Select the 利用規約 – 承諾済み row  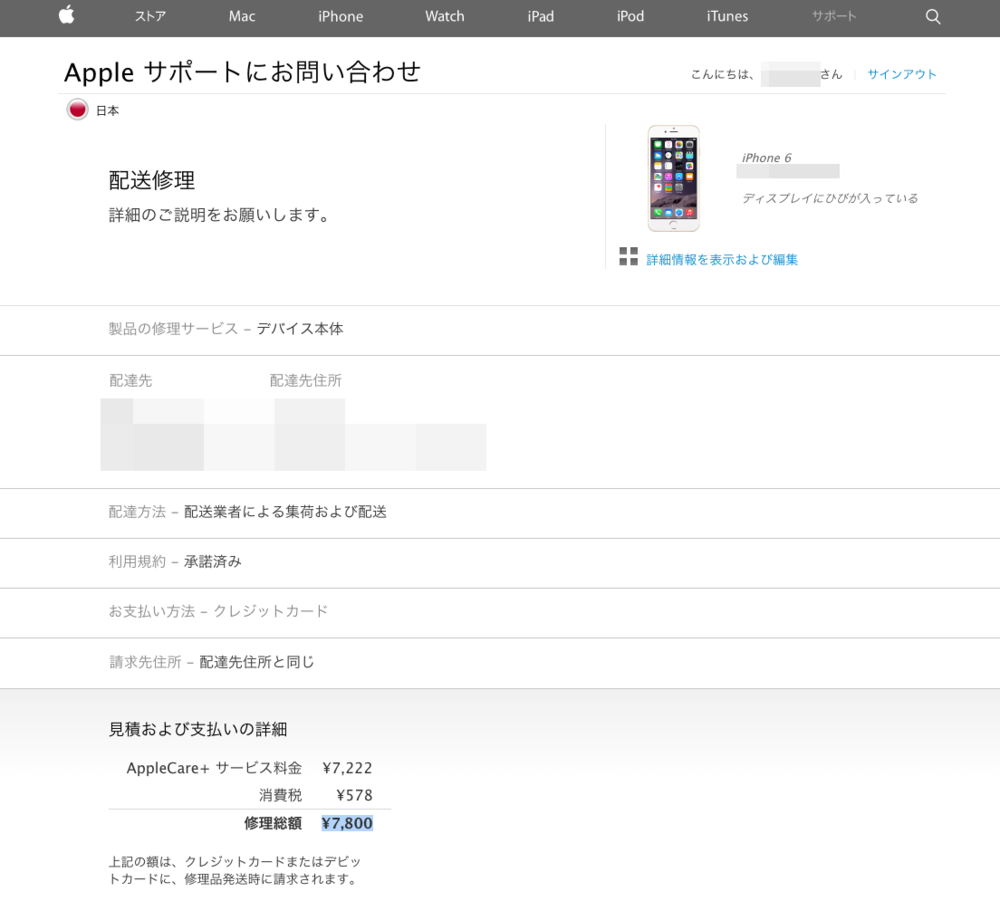[500, 562]
